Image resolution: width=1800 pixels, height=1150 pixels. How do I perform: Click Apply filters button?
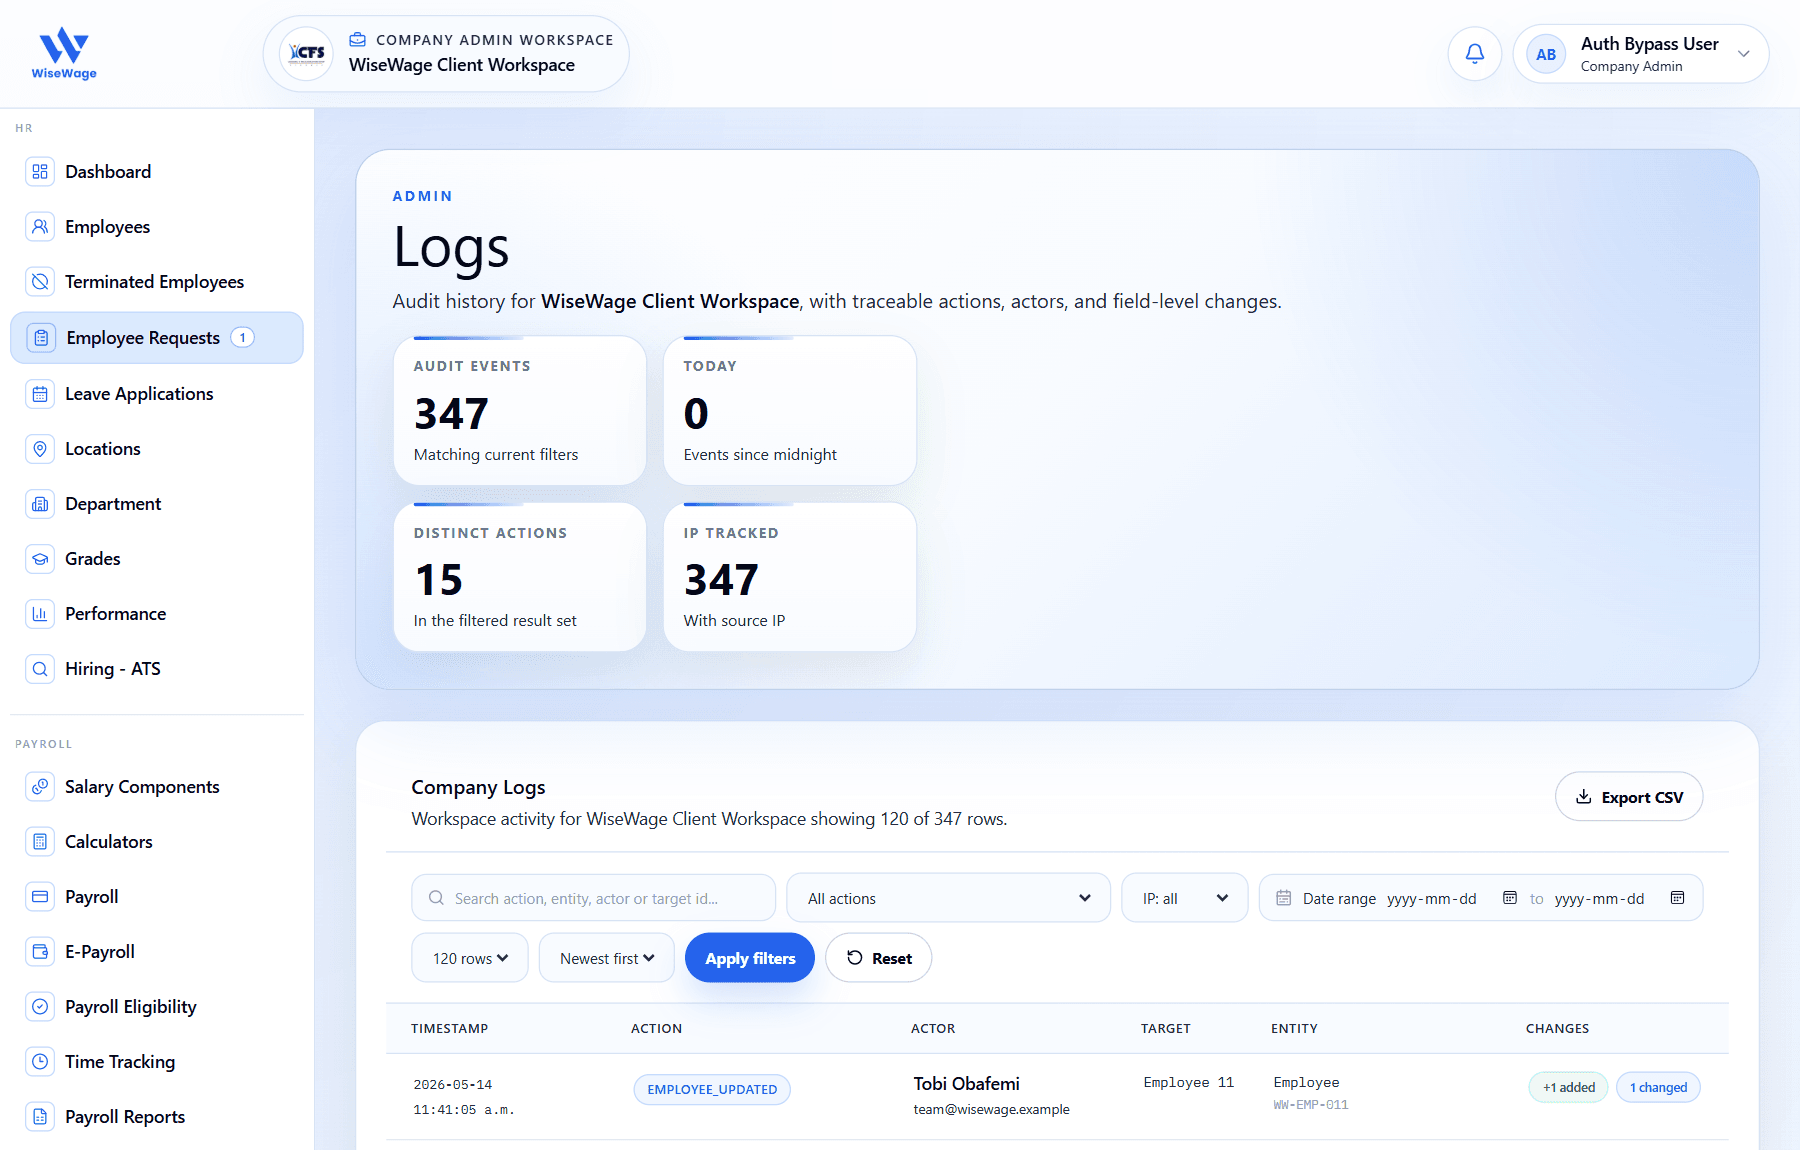coord(750,958)
